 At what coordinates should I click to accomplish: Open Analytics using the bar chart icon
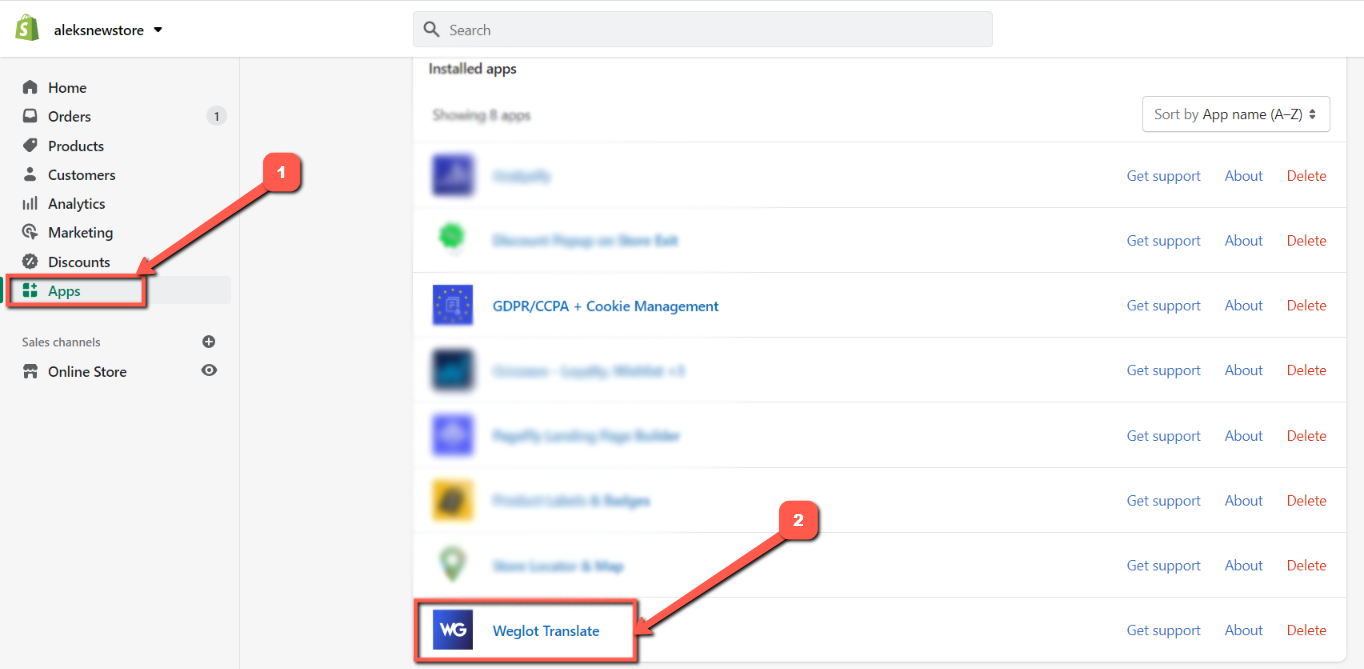coord(30,203)
